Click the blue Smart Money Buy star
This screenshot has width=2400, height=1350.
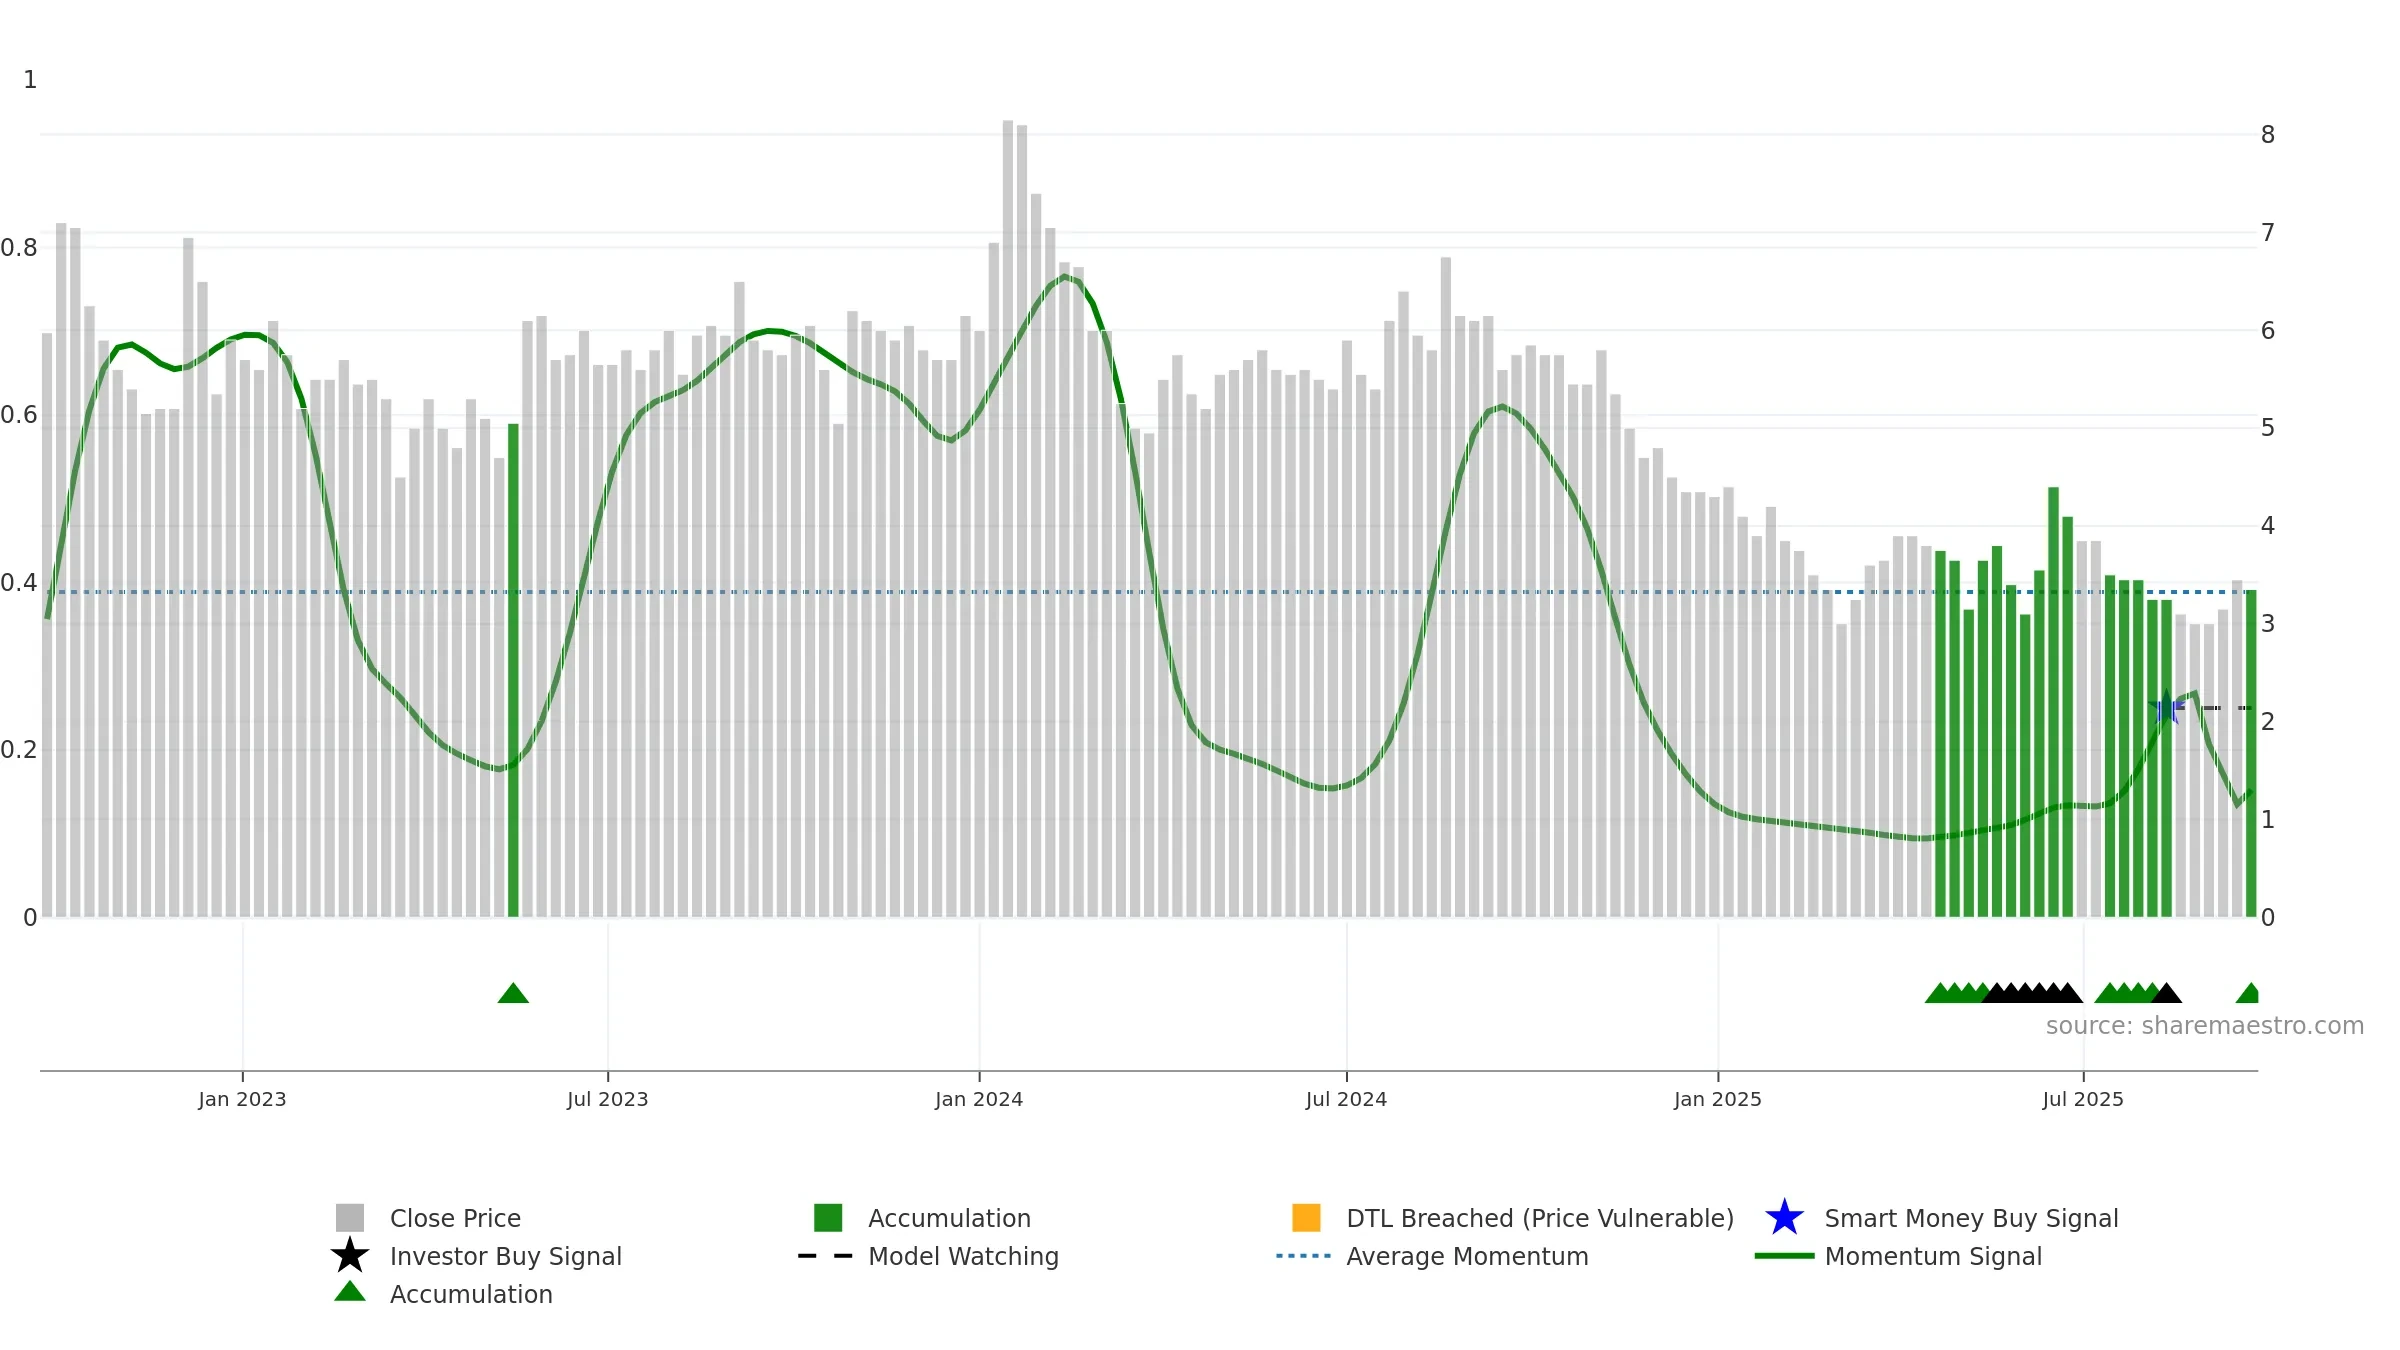pyautogui.click(x=1784, y=1217)
